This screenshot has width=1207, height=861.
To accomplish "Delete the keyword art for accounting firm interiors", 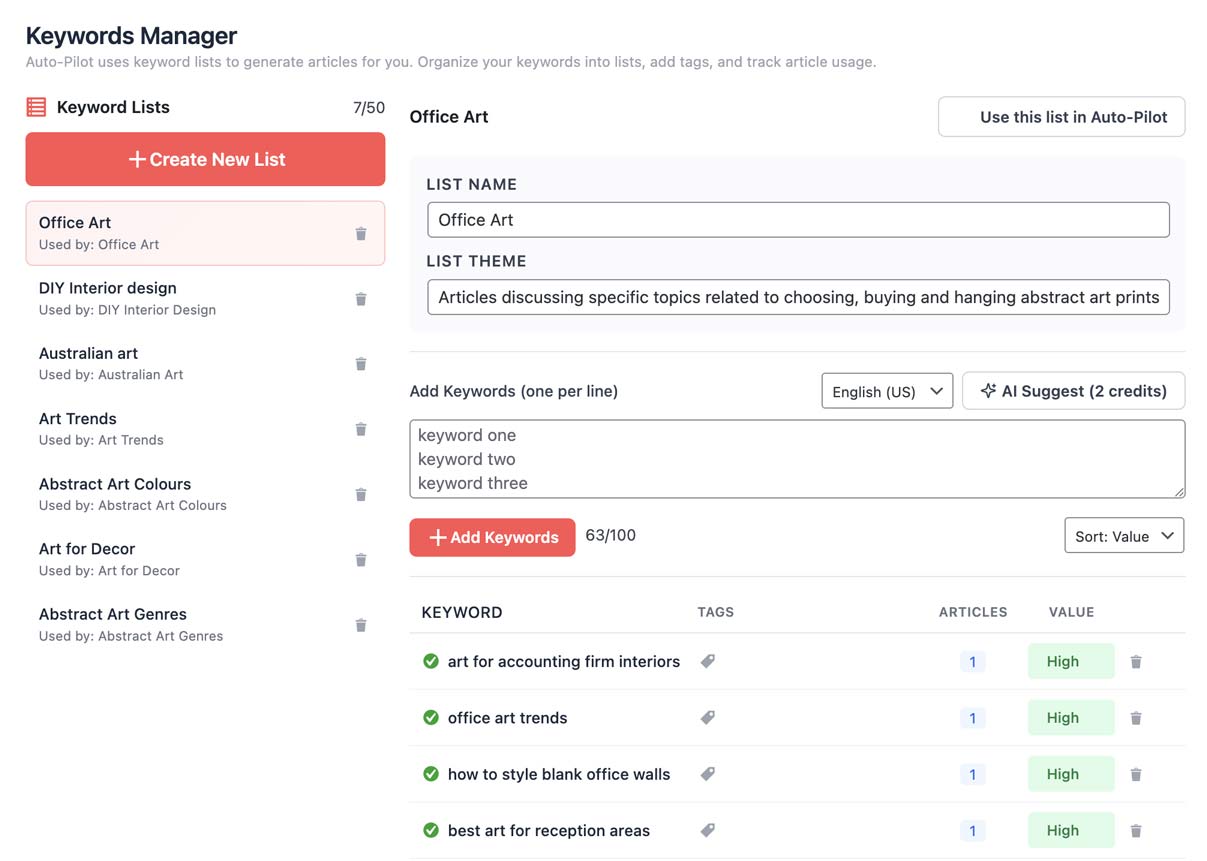I will pos(1136,661).
